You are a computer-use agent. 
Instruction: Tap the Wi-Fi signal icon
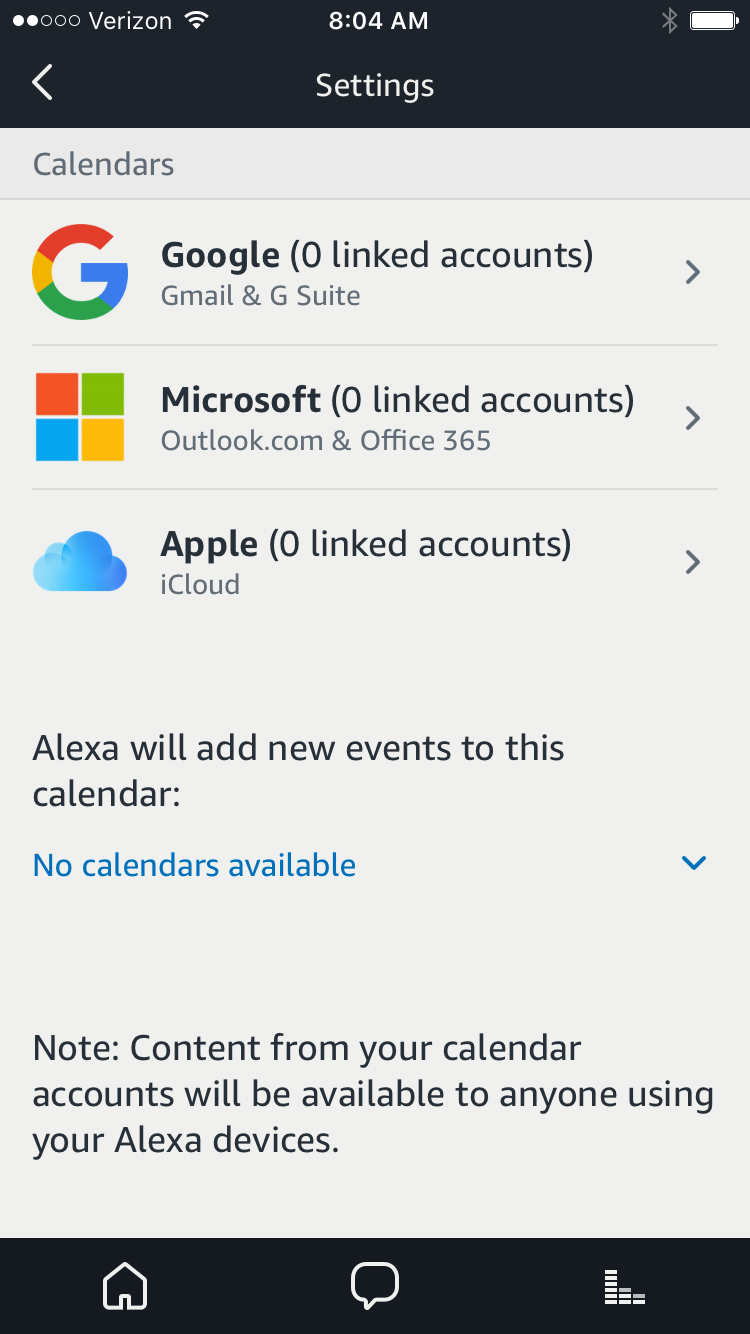click(197, 21)
